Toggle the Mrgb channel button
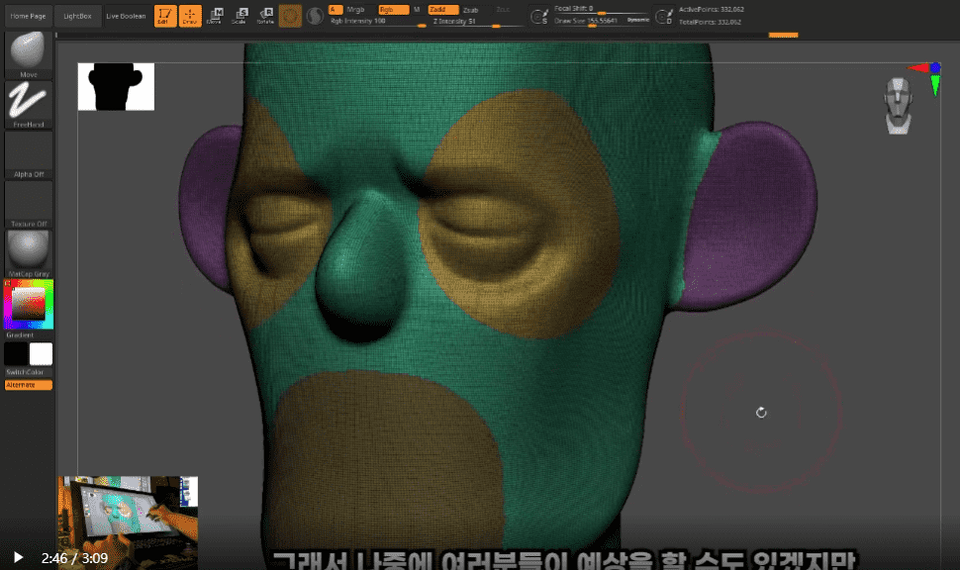 point(355,9)
